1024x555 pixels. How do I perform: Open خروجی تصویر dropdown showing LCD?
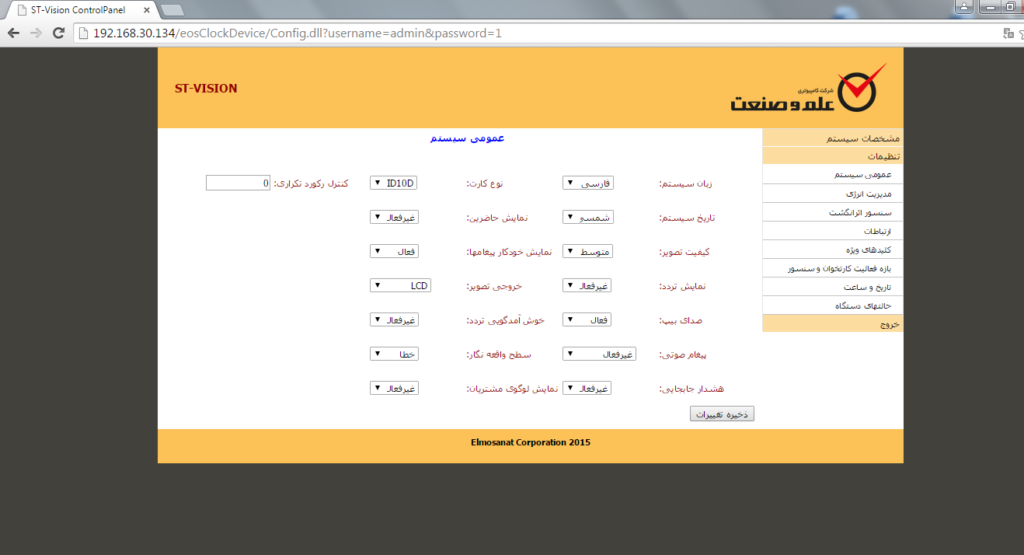click(x=400, y=285)
